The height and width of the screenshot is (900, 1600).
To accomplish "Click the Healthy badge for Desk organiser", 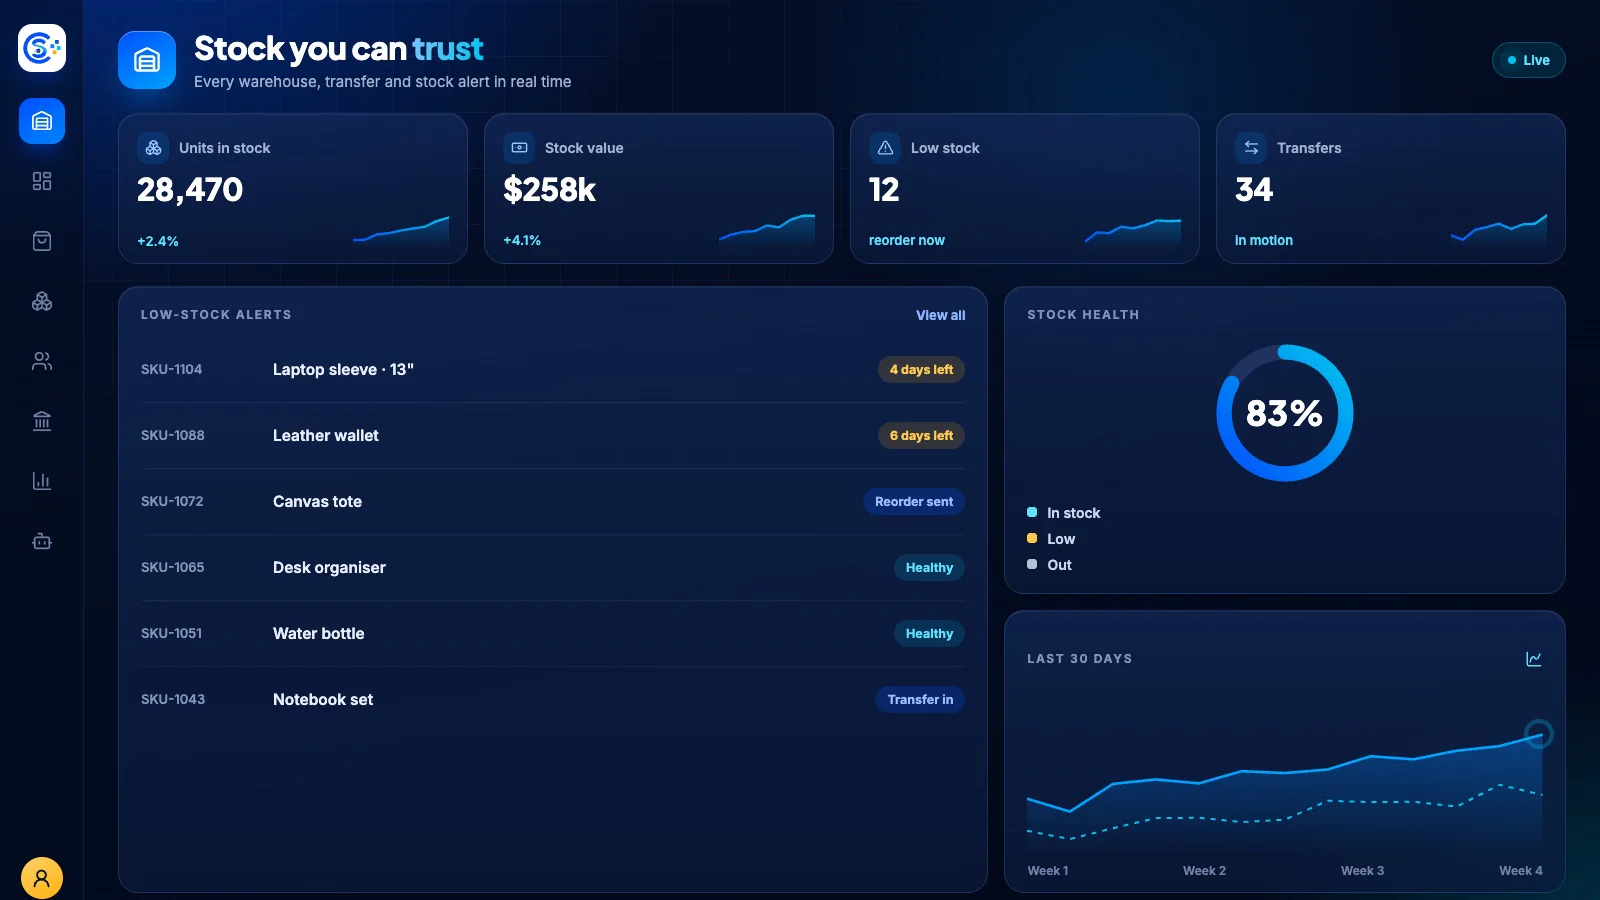I will click(929, 568).
